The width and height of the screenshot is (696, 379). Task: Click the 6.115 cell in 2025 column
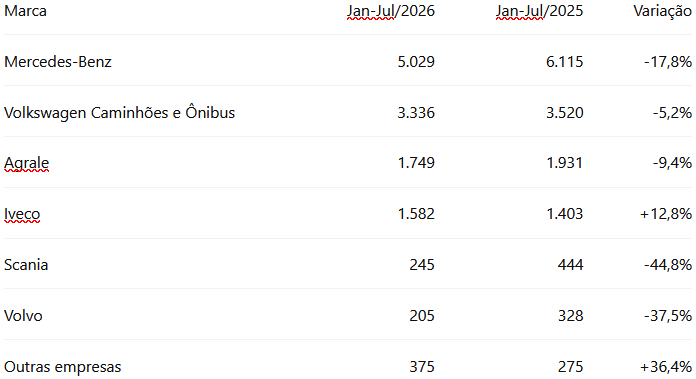(565, 61)
